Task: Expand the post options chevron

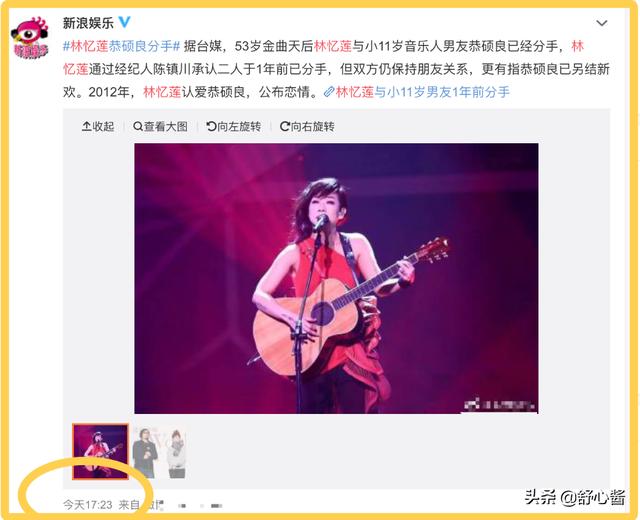Action: pos(602,23)
